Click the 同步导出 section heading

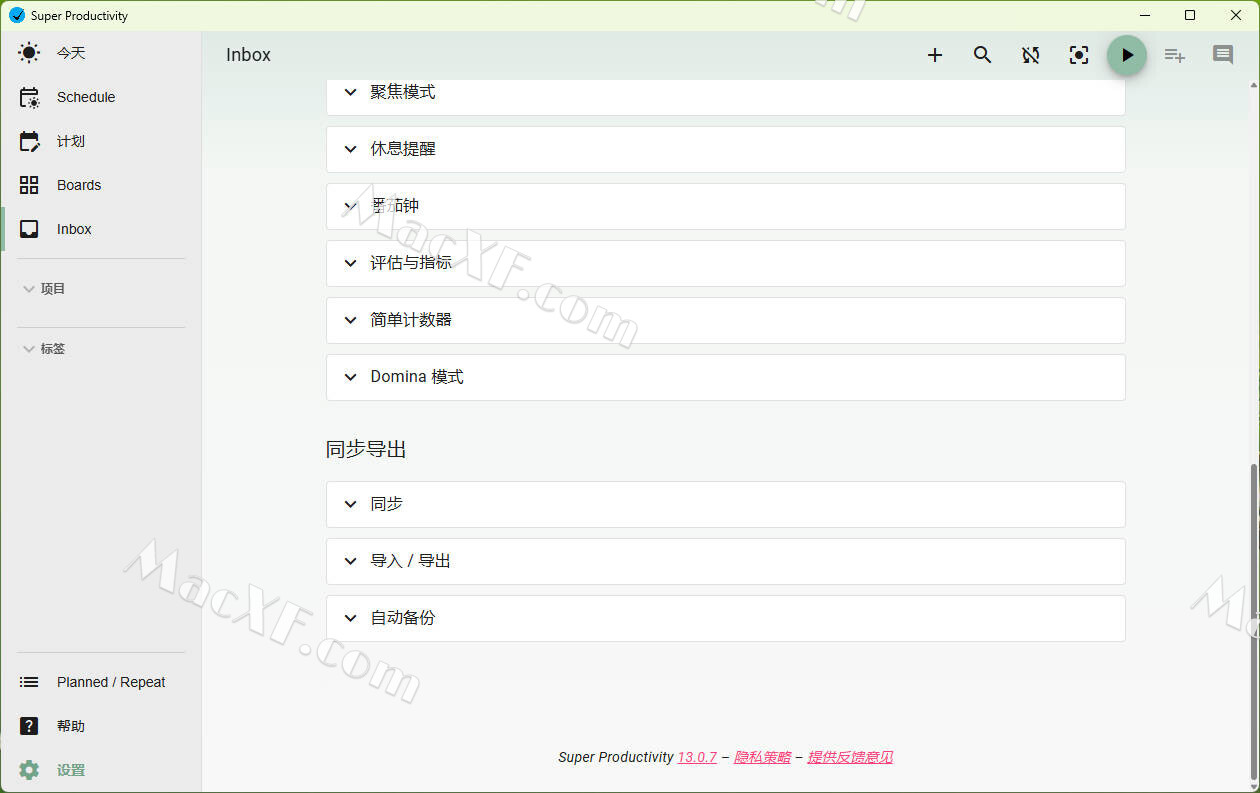tap(366, 450)
